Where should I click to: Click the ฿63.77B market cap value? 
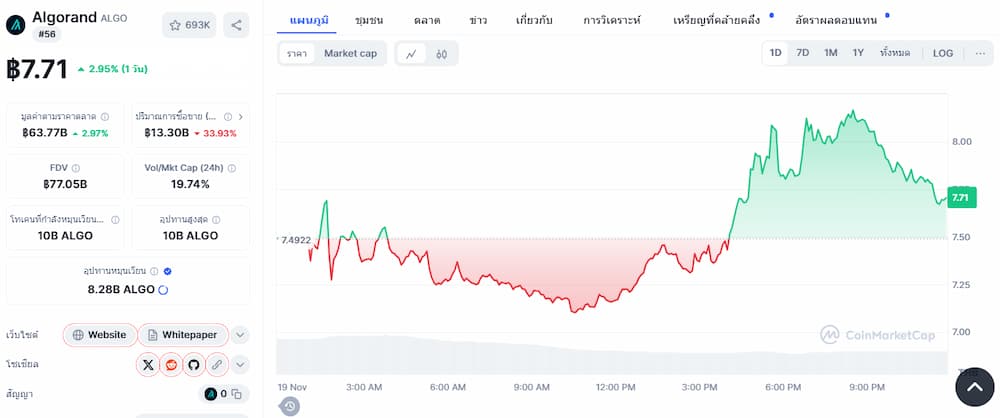click(x=45, y=133)
